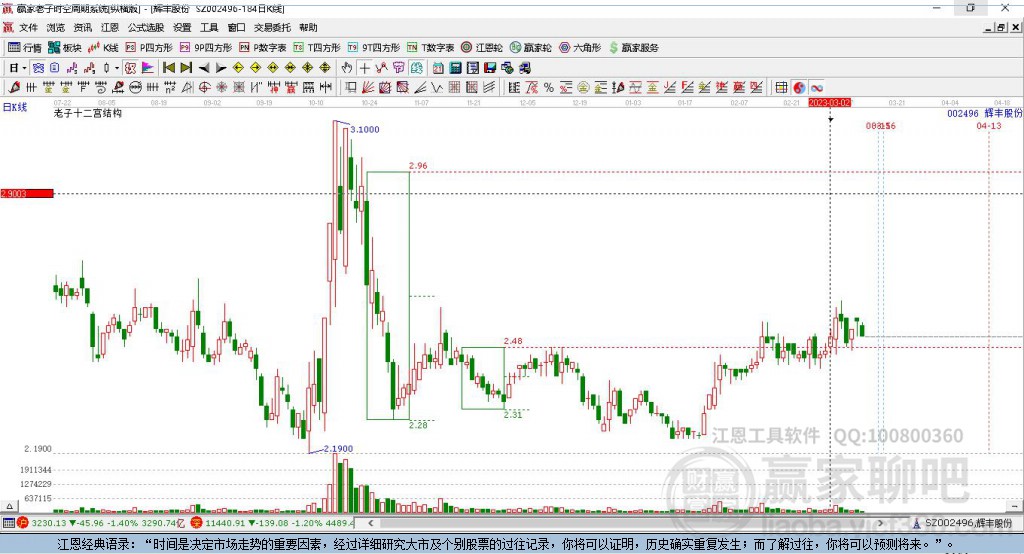Open the 江恩轮 Gann wheel
Viewport: 1024px width, 554px height.
[x=482, y=48]
